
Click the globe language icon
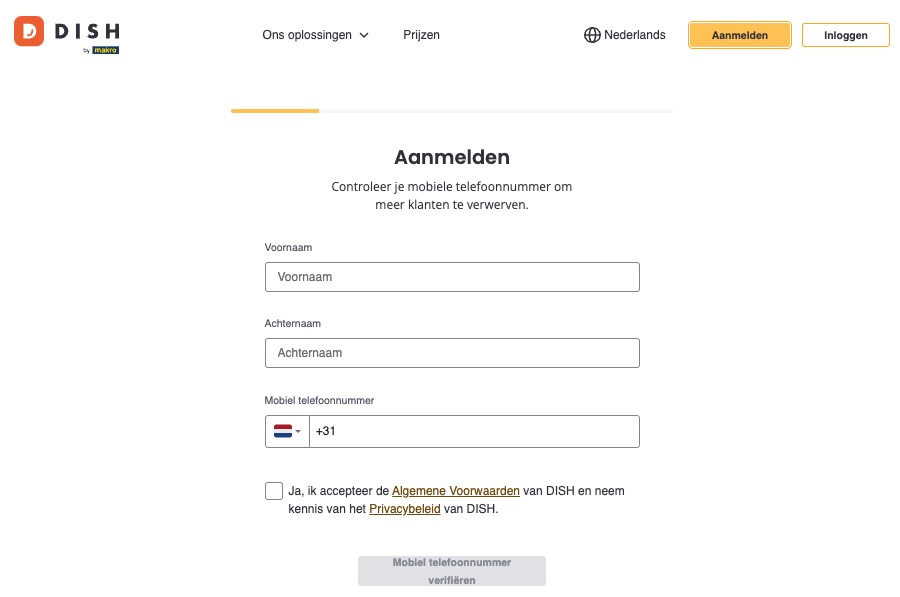pyautogui.click(x=592, y=35)
